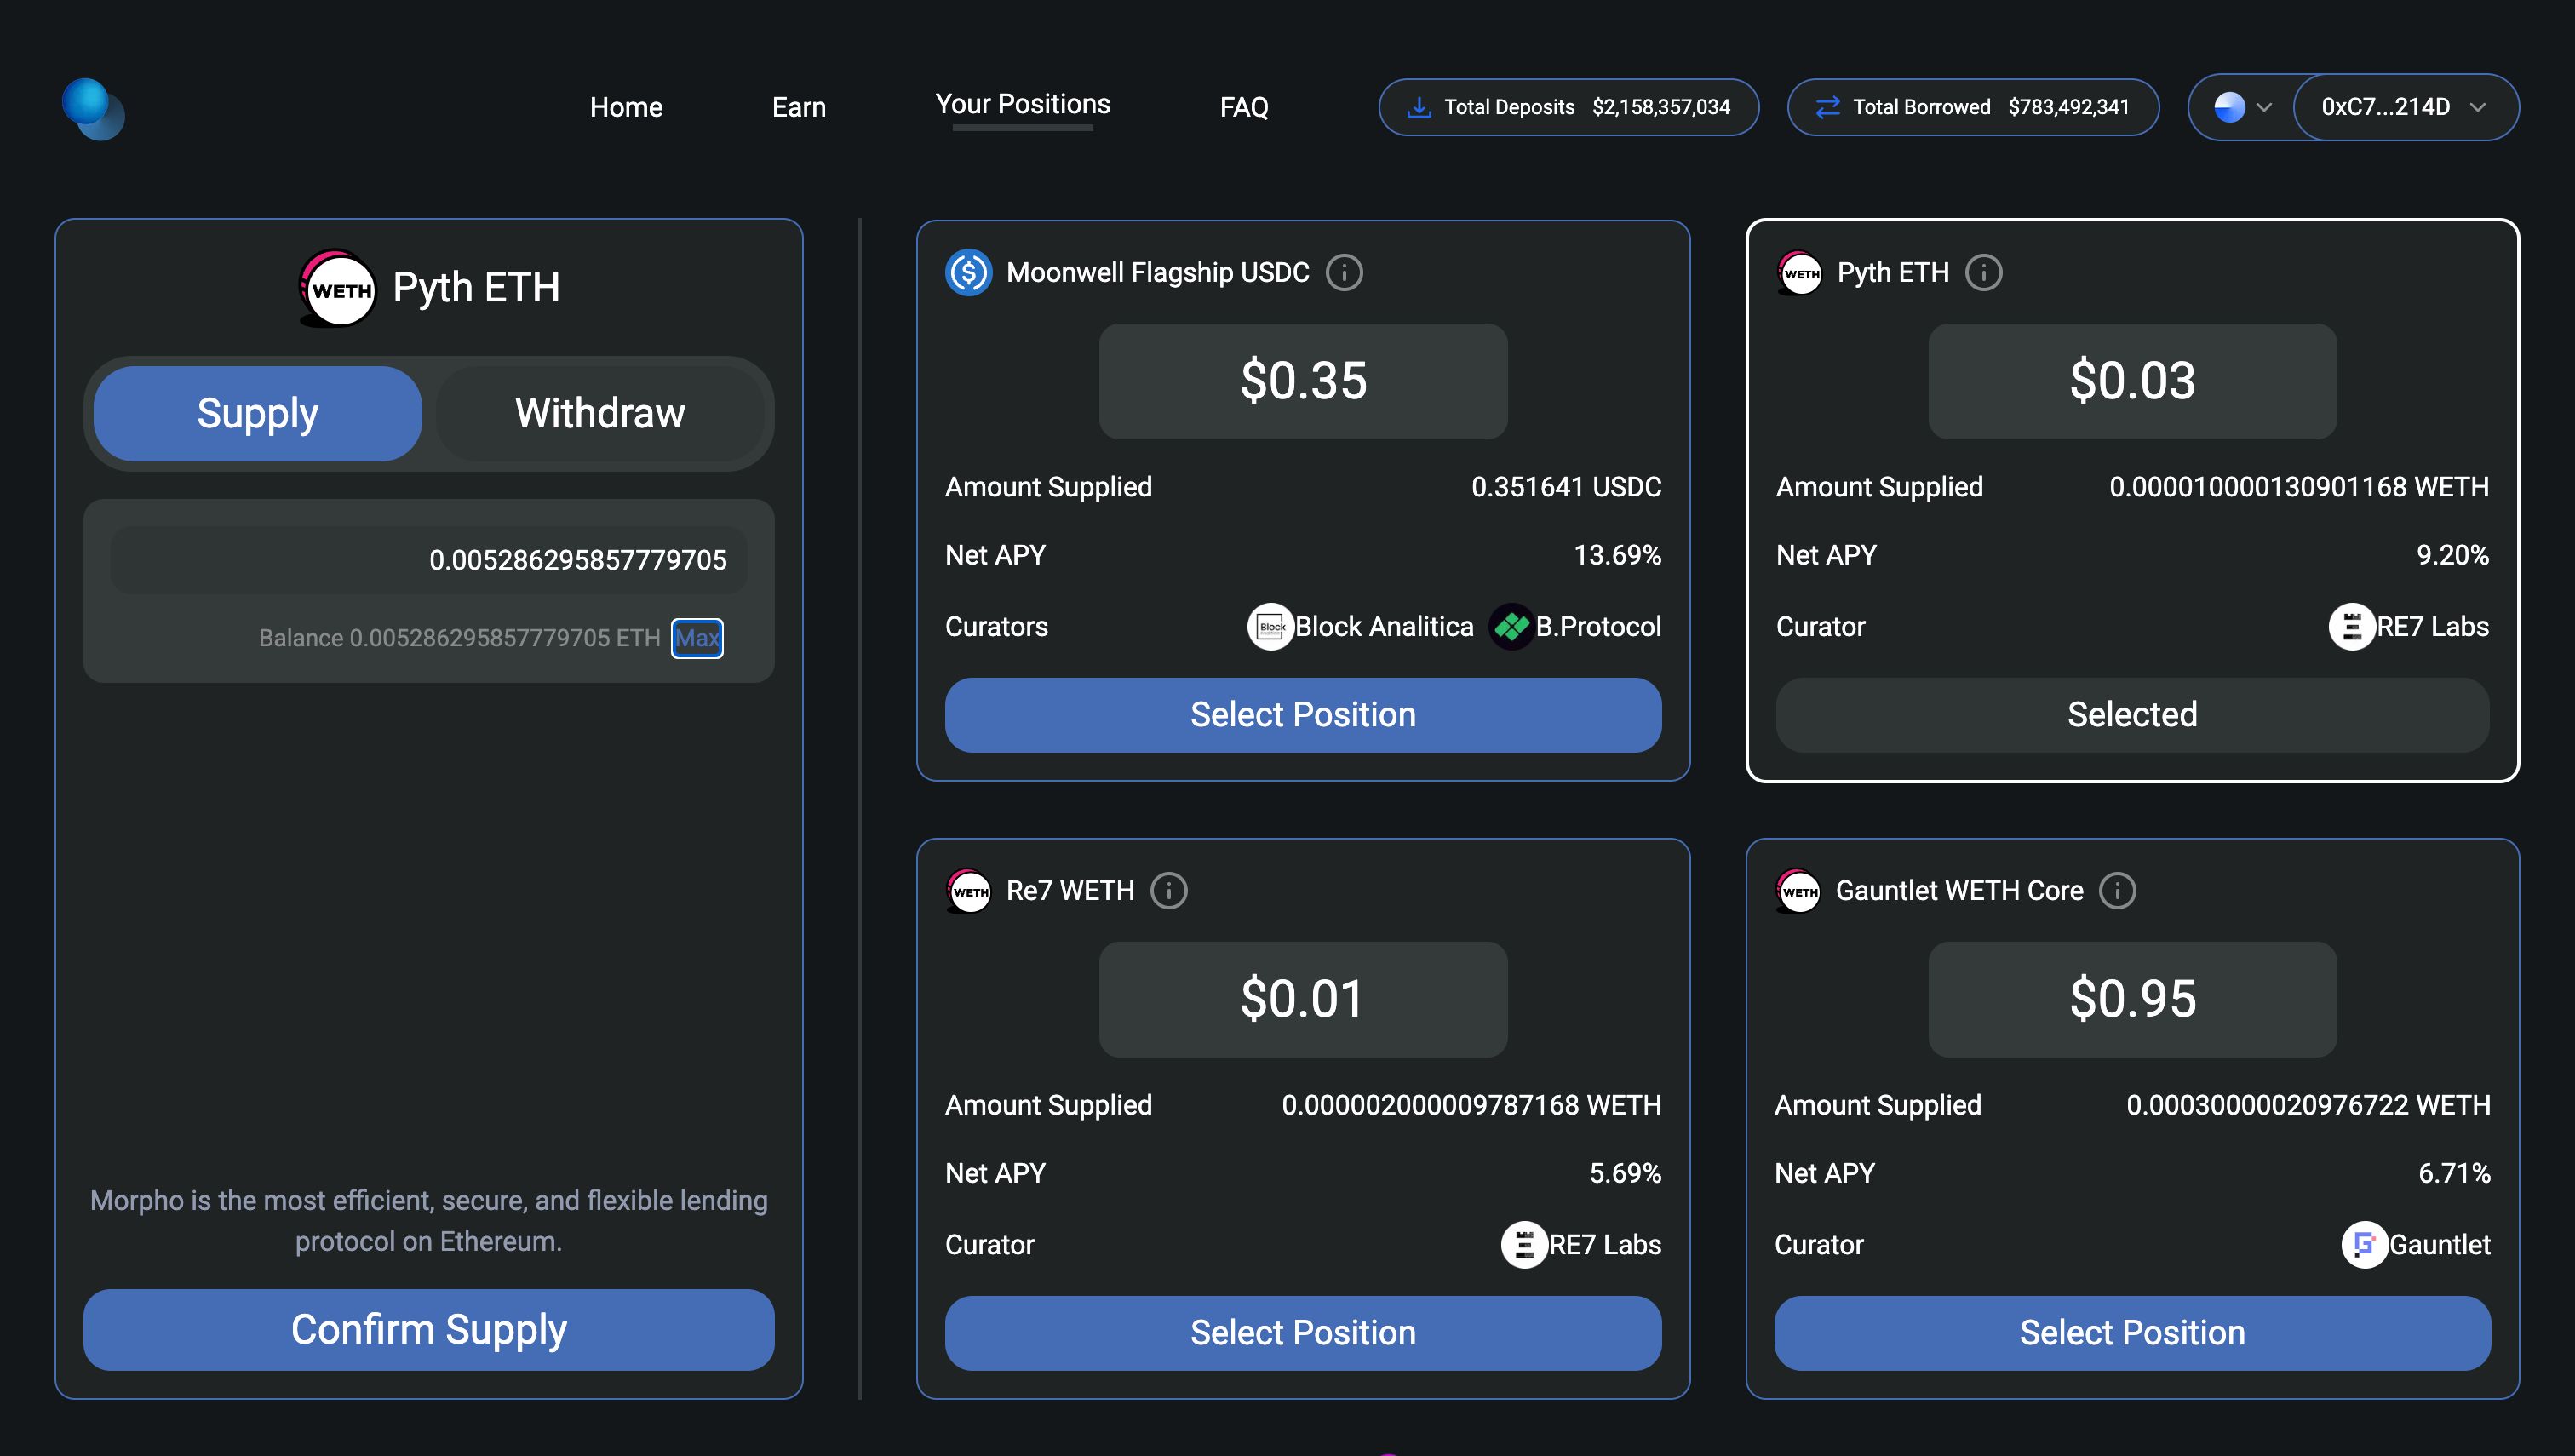
Task: Click Max balance button
Action: click(x=697, y=638)
